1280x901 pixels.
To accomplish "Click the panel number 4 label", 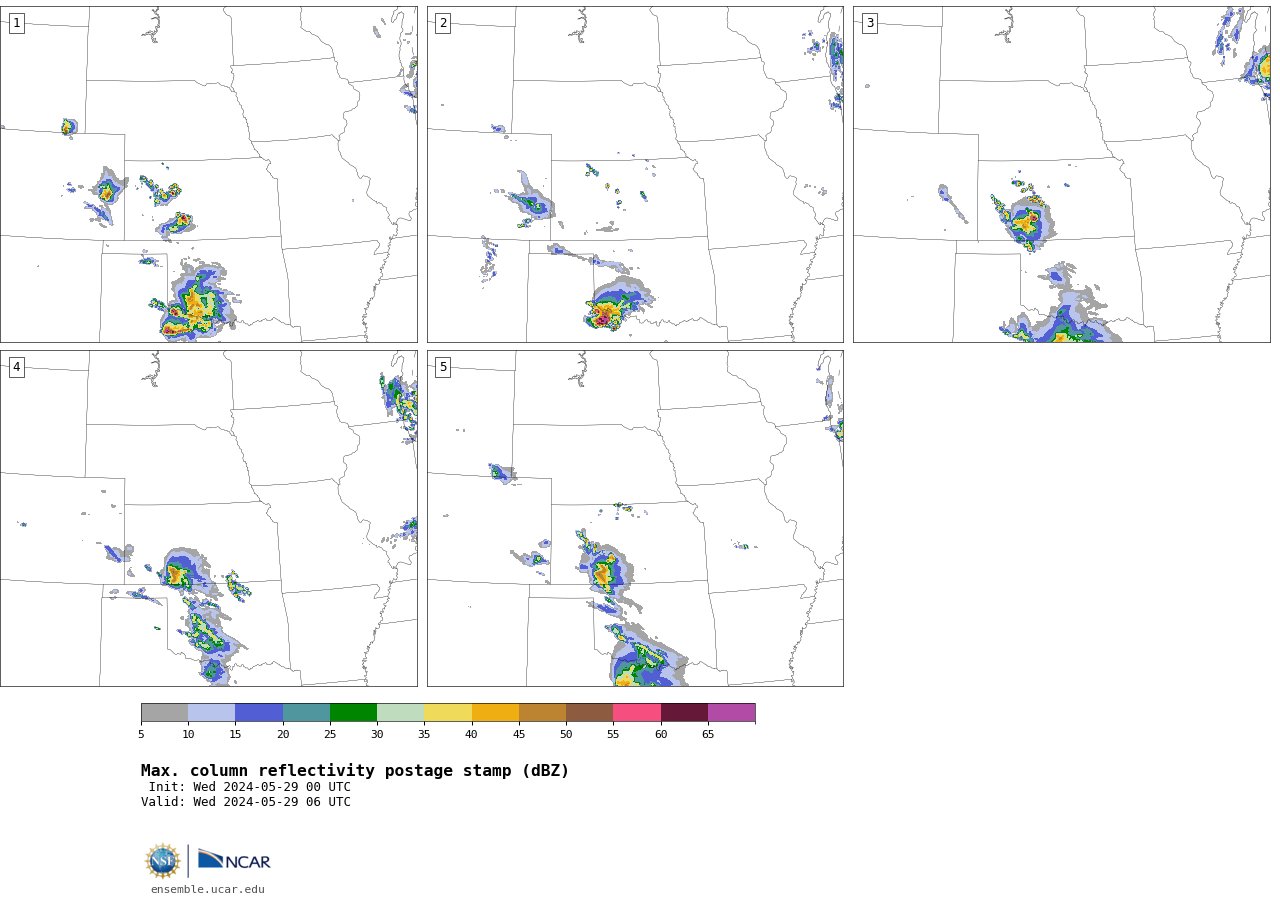I will point(16,367).
